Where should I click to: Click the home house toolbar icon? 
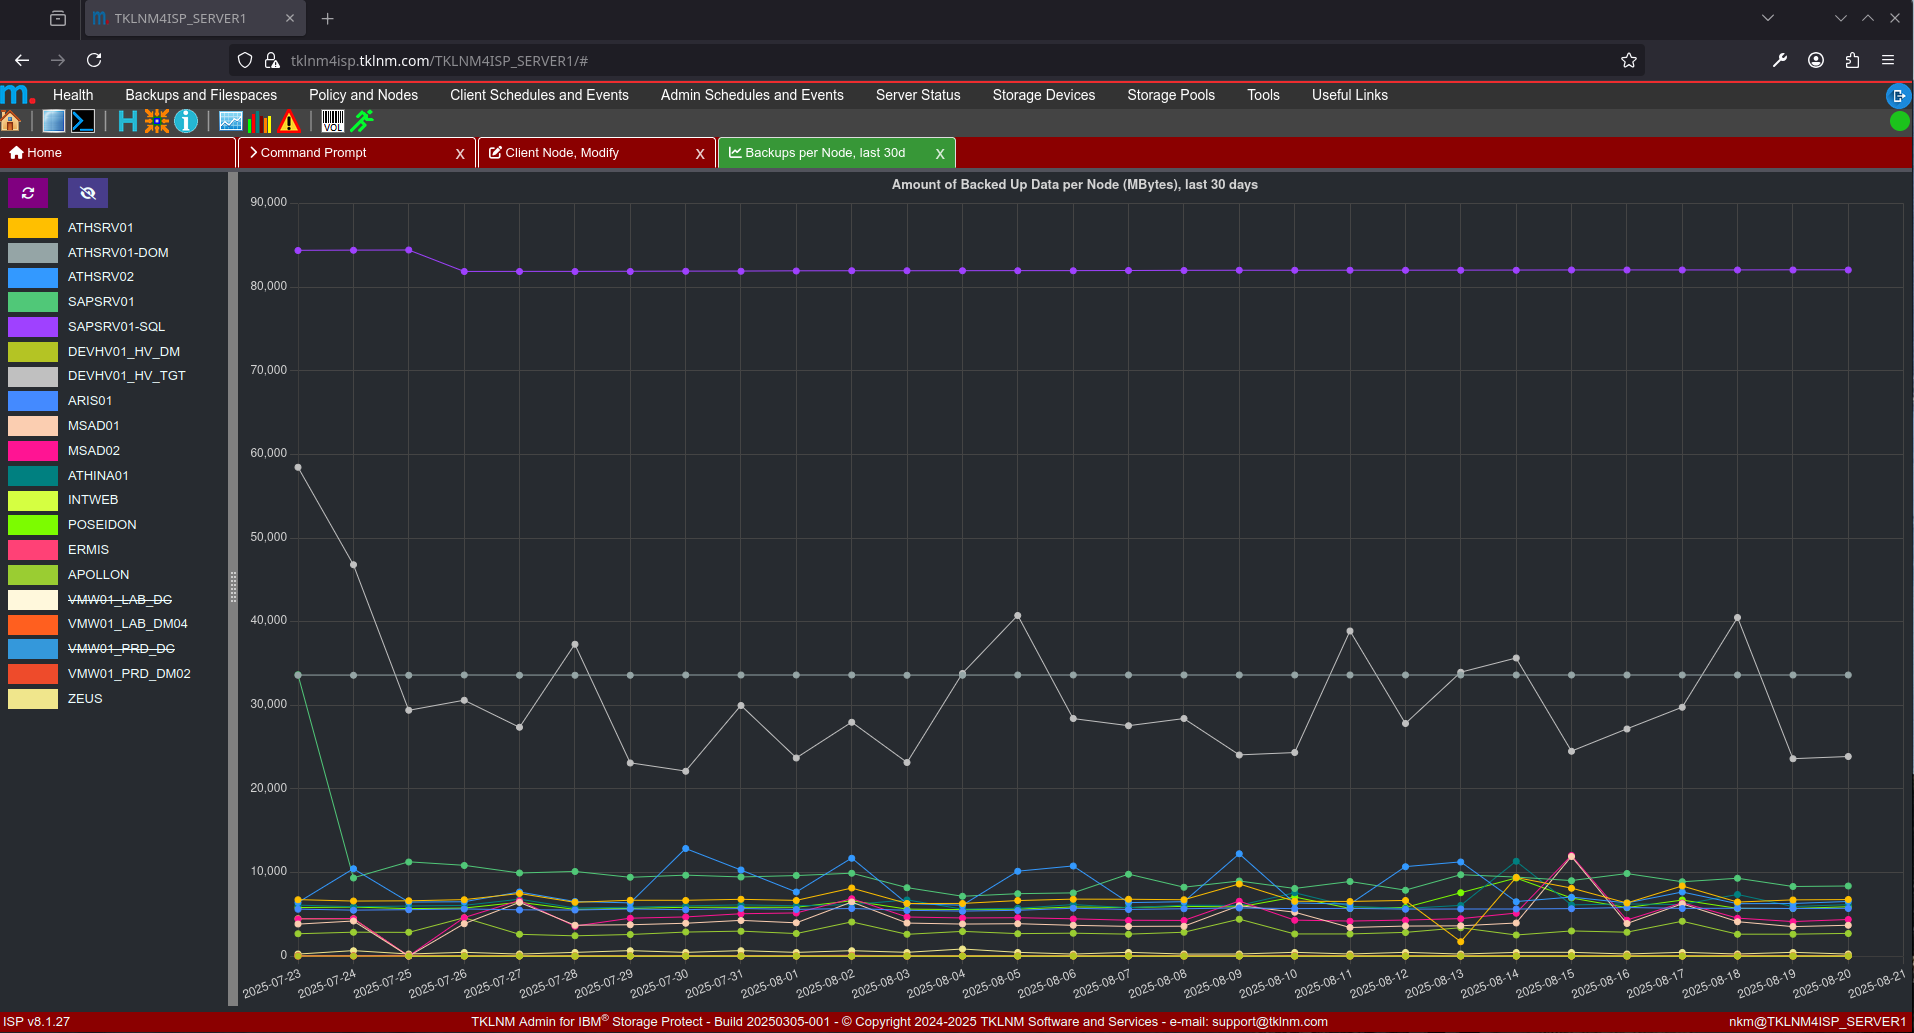tap(11, 122)
